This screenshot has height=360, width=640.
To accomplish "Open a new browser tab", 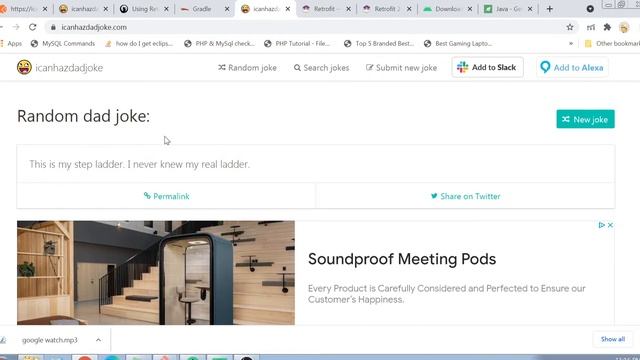I will (549, 9).
